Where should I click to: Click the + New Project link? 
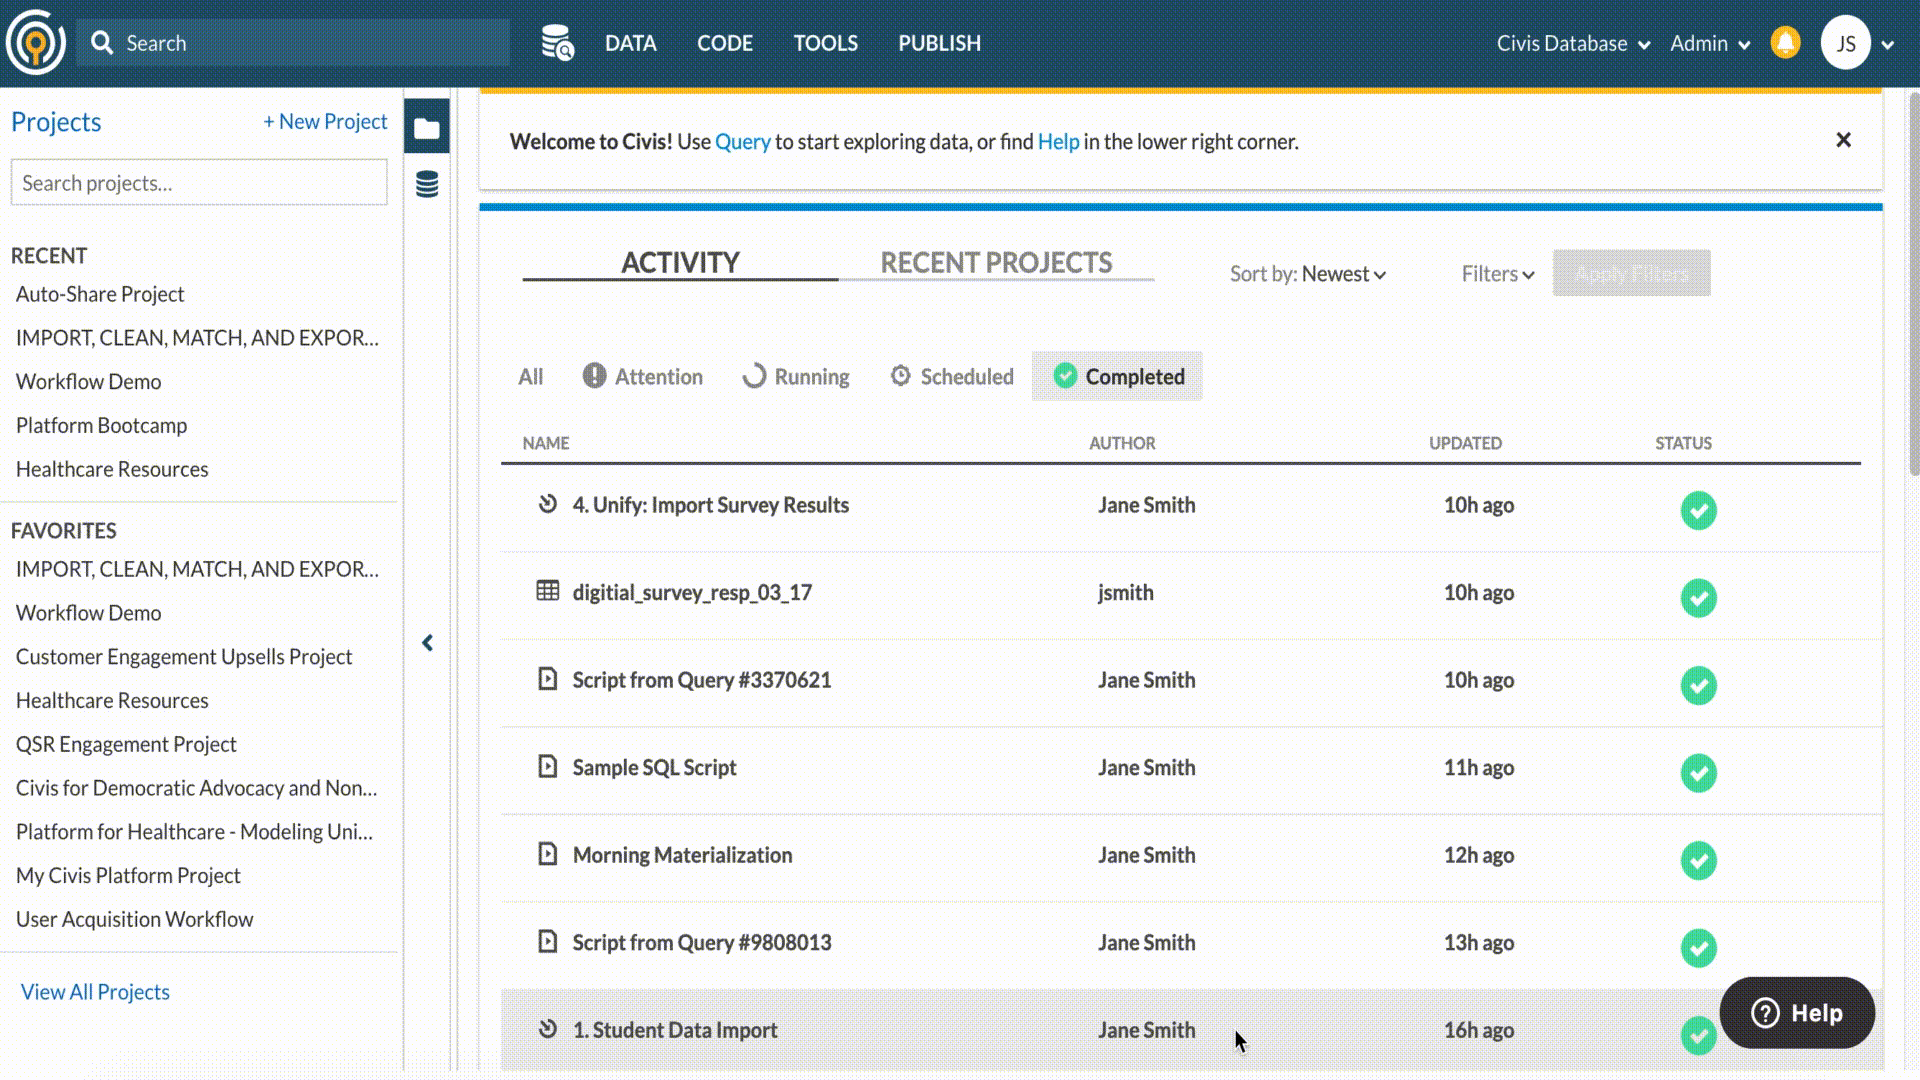[325, 121]
